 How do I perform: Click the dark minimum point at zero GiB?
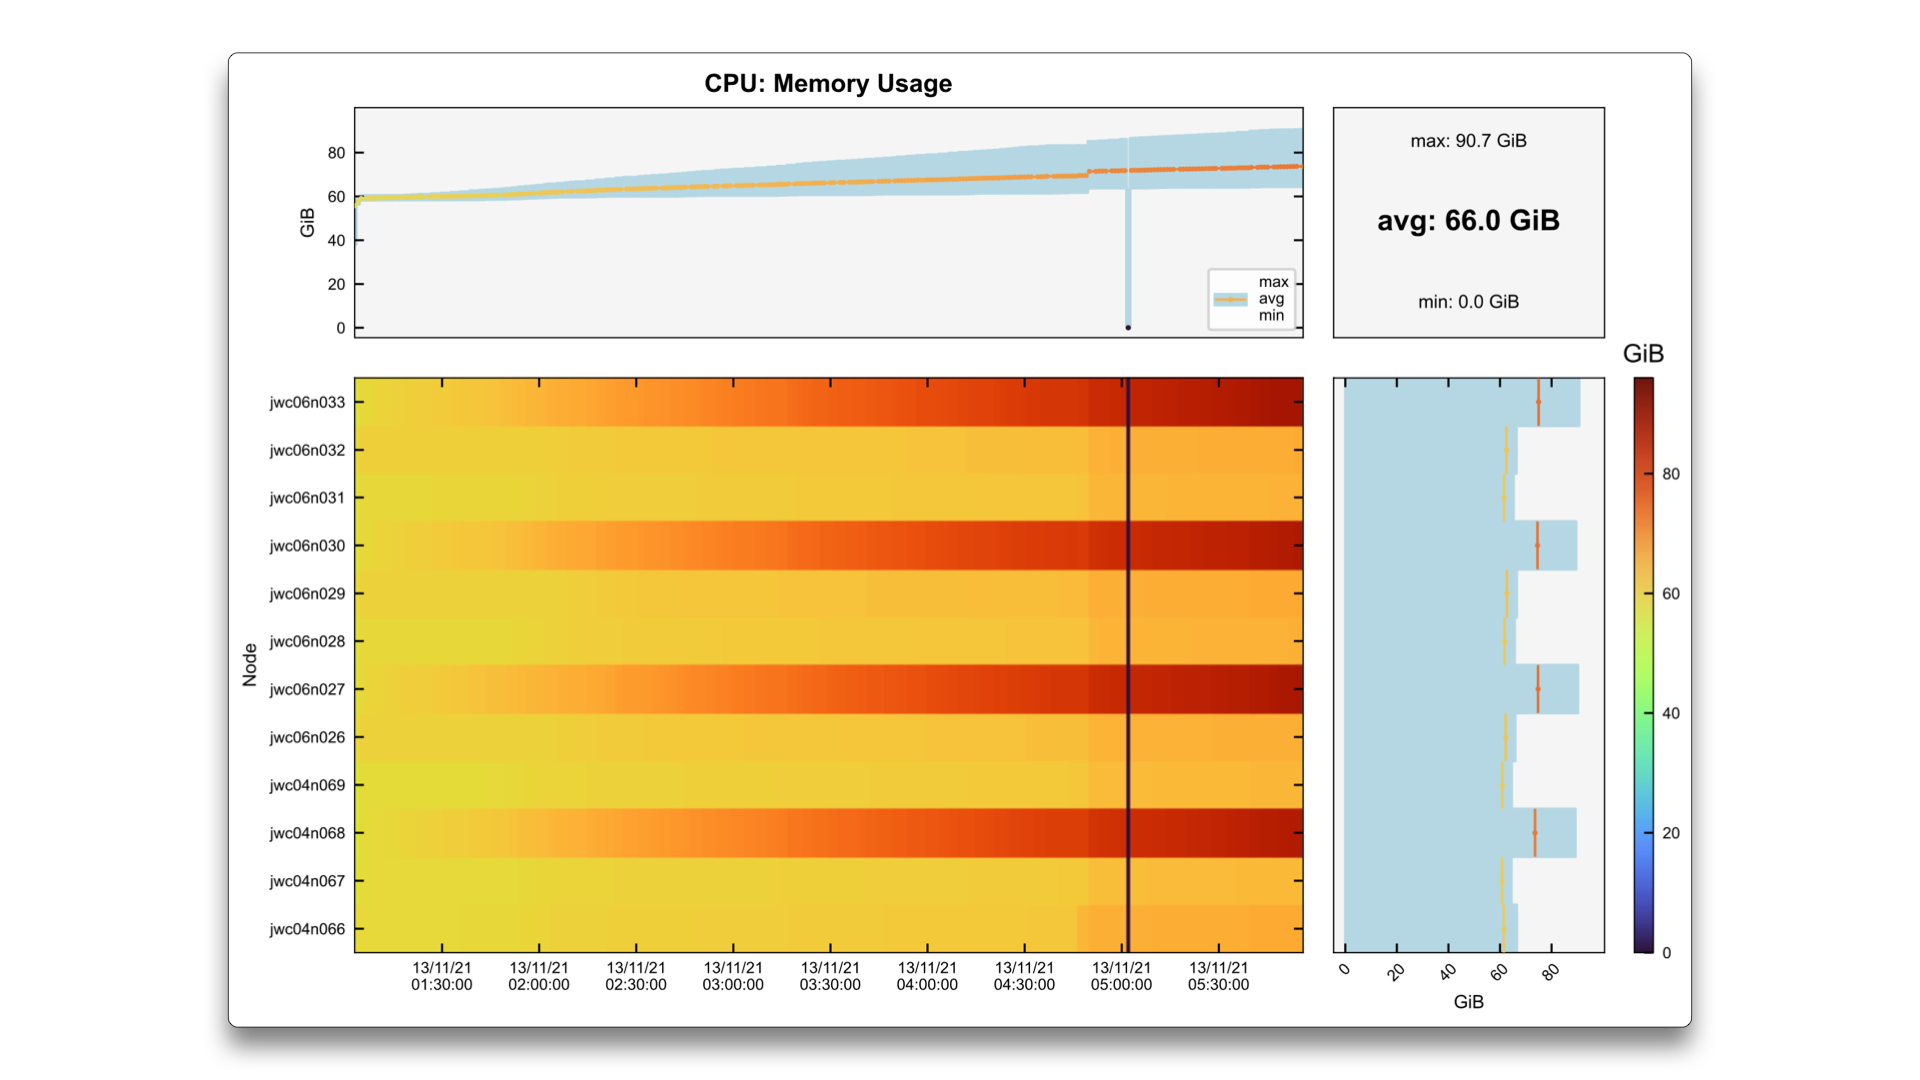[x=1128, y=327]
